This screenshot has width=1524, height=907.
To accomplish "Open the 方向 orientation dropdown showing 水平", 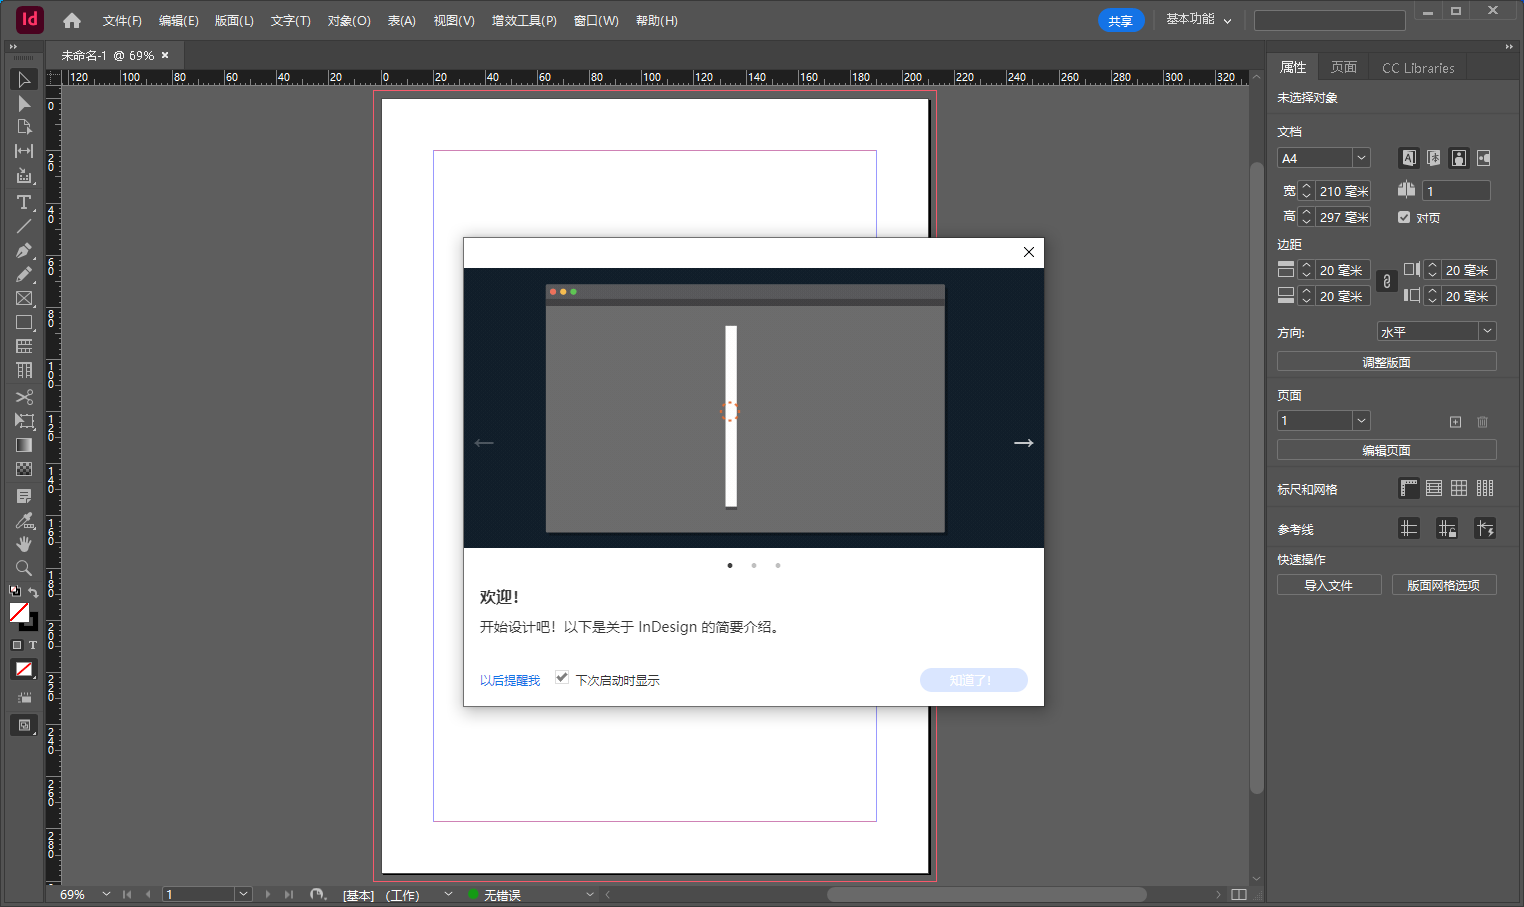I will 1487,330.
